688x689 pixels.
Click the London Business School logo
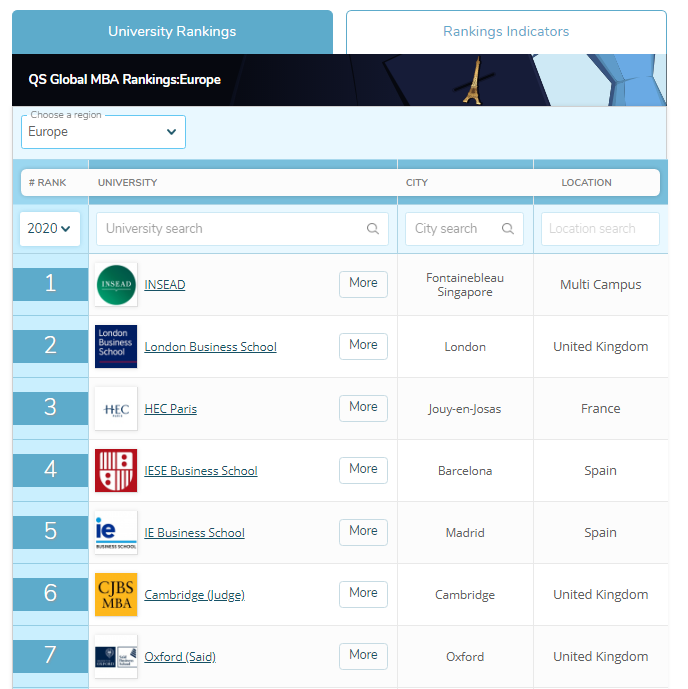point(116,347)
